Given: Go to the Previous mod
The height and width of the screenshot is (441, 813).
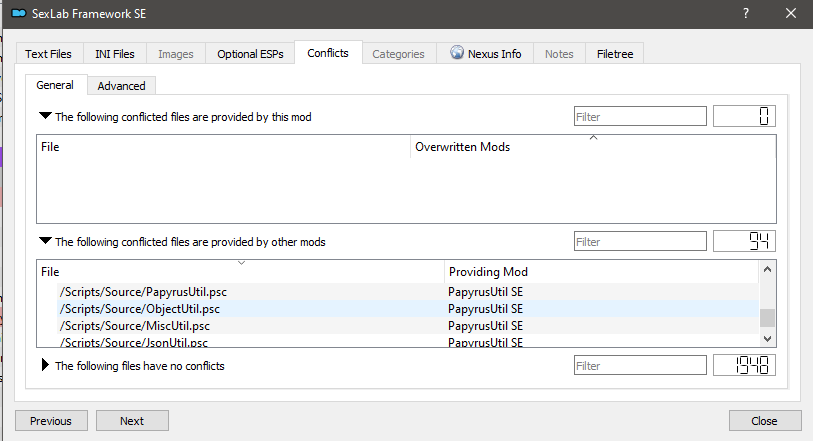Looking at the screenshot, I should [x=51, y=421].
